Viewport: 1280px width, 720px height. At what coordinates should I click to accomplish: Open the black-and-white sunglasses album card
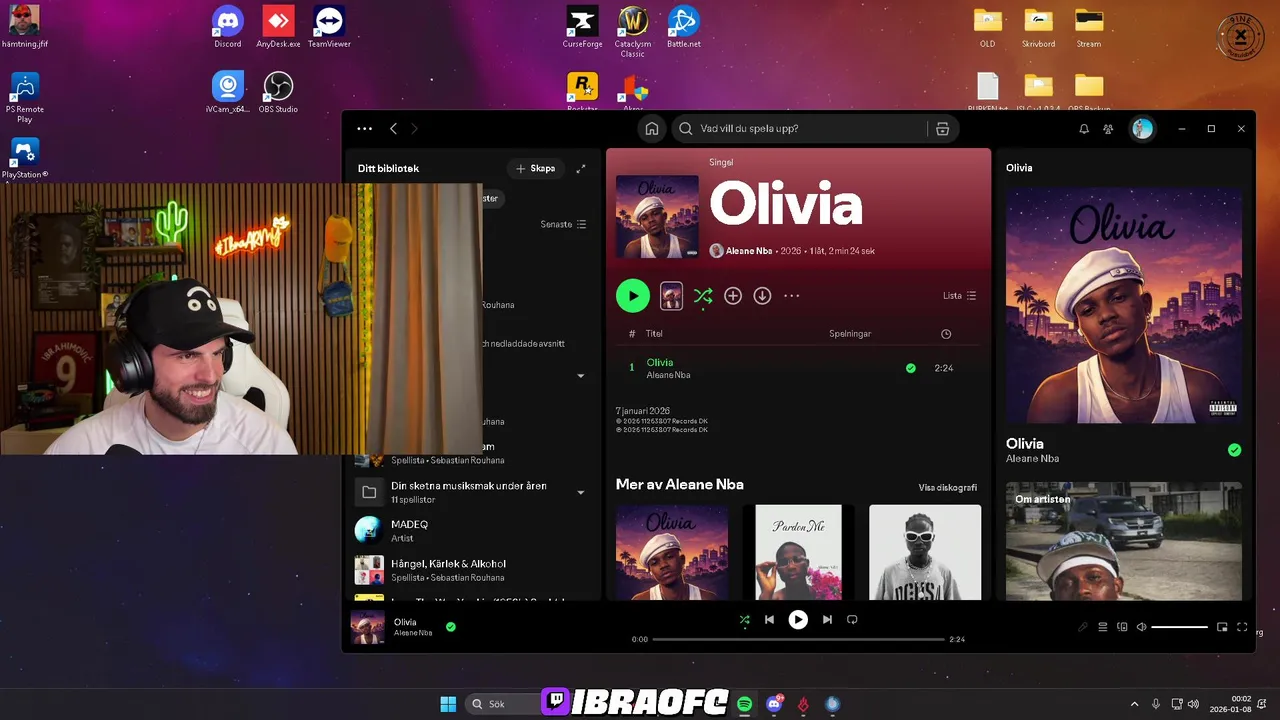925,552
